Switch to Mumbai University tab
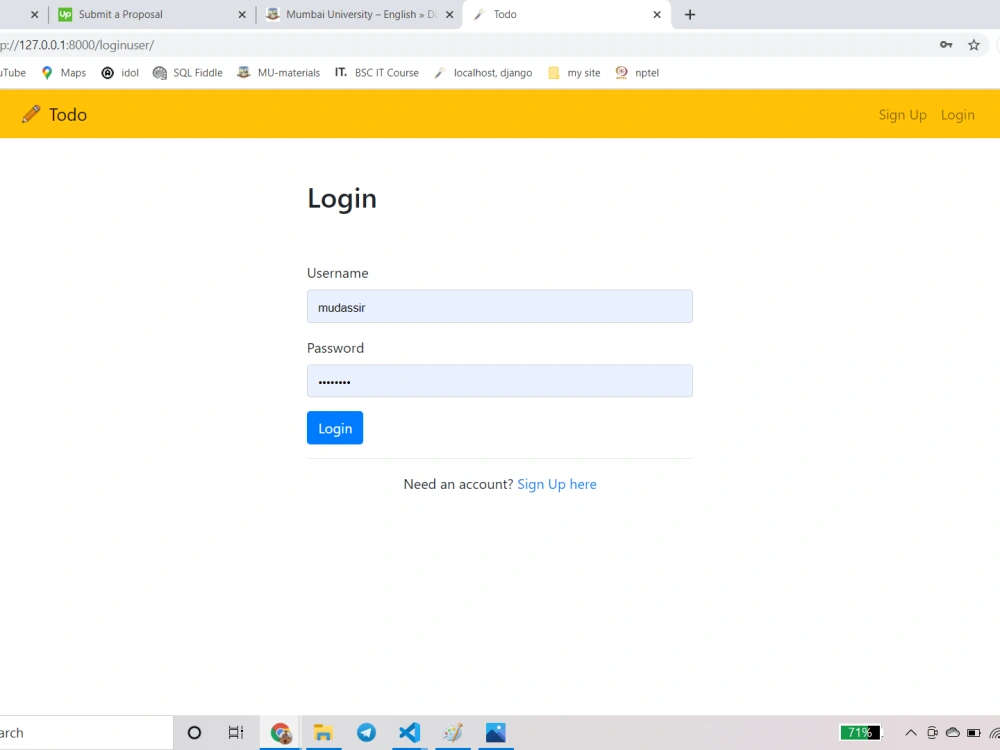The height and width of the screenshot is (750, 1000). 361,14
